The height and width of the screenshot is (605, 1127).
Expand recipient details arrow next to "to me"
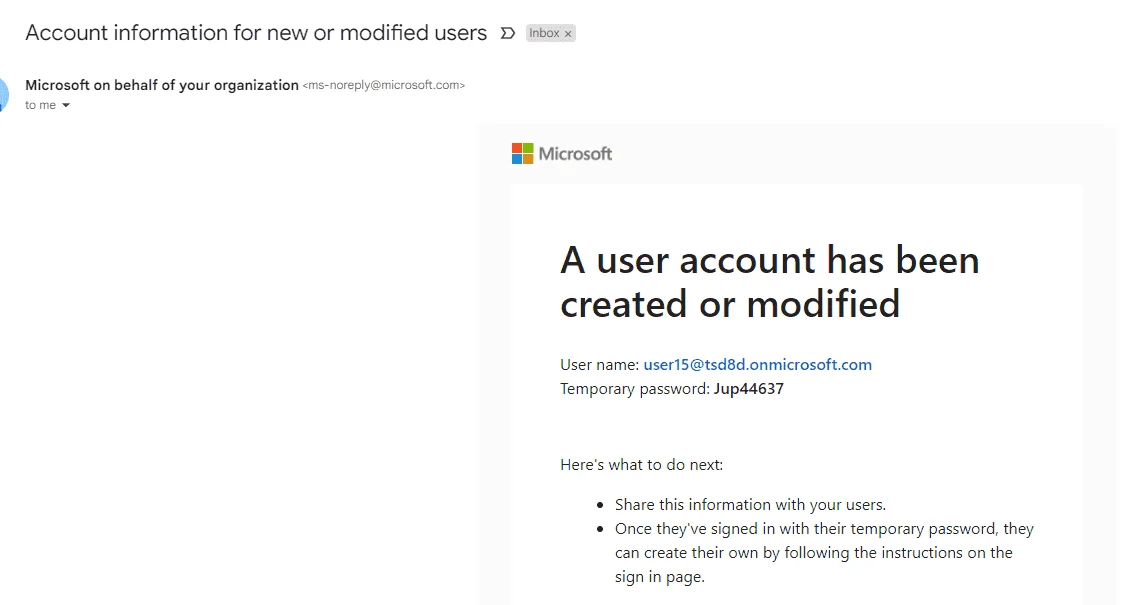coord(66,106)
